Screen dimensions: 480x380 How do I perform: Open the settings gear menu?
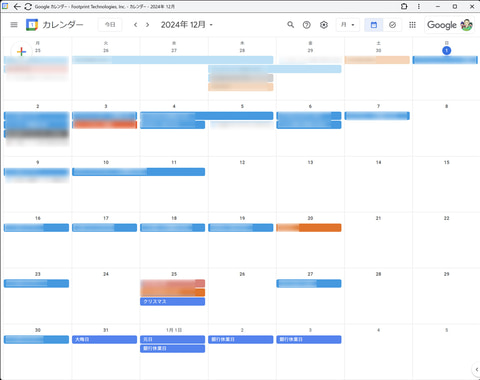324,25
